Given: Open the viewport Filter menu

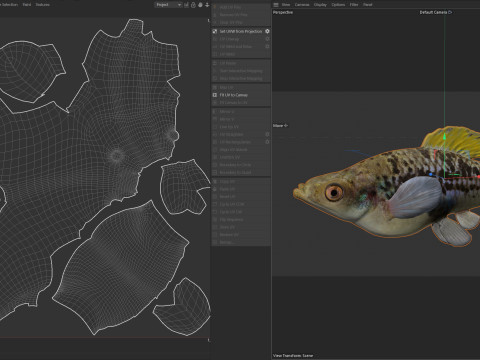Looking at the screenshot, I should coord(354,5).
